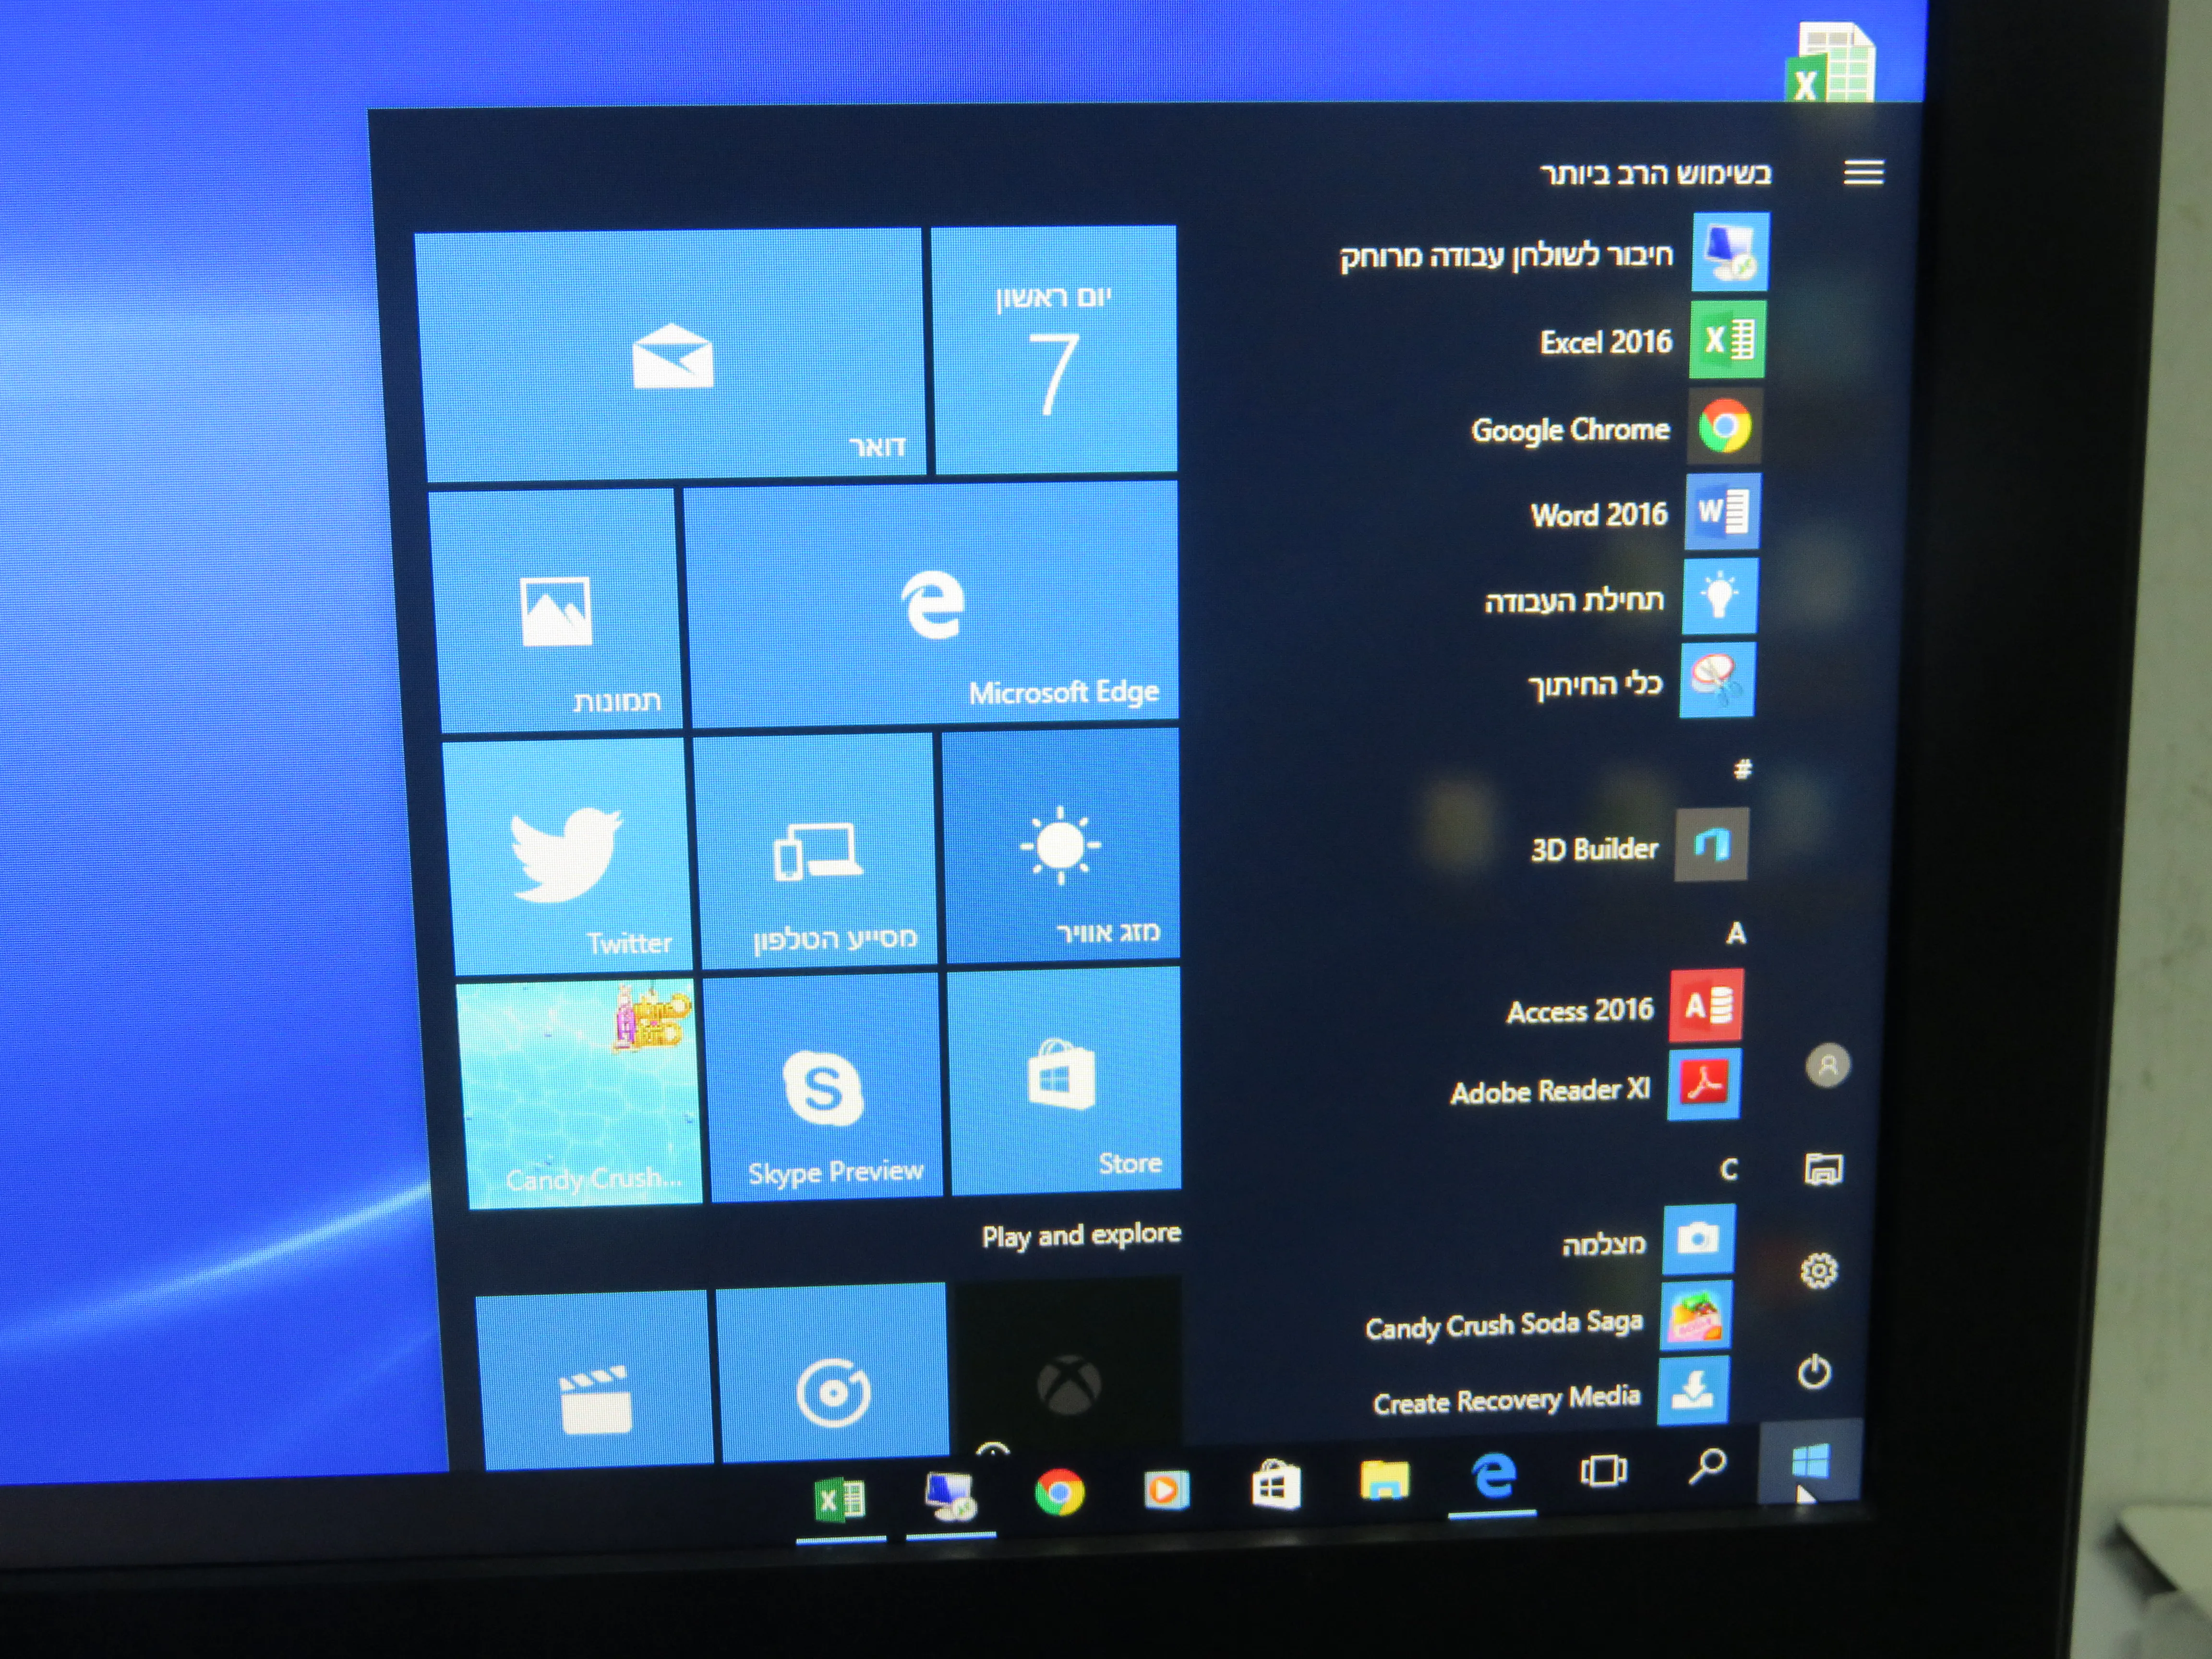Viewport: 2212px width, 1659px height.
Task: Open Settings gear in Start menu
Action: (x=1818, y=1270)
